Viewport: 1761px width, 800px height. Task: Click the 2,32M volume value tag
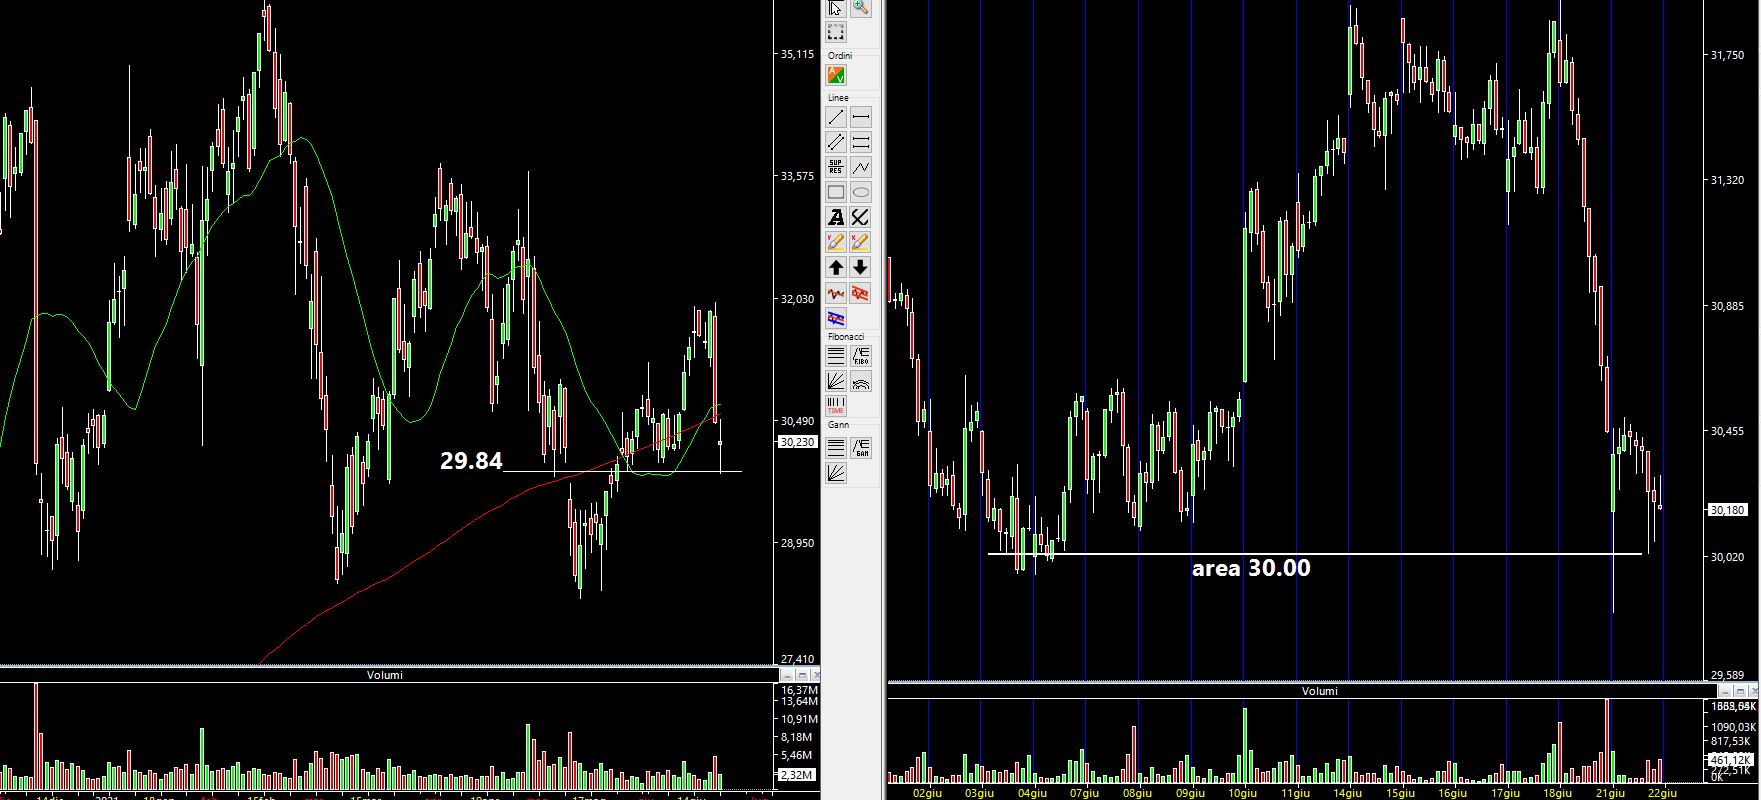click(797, 775)
